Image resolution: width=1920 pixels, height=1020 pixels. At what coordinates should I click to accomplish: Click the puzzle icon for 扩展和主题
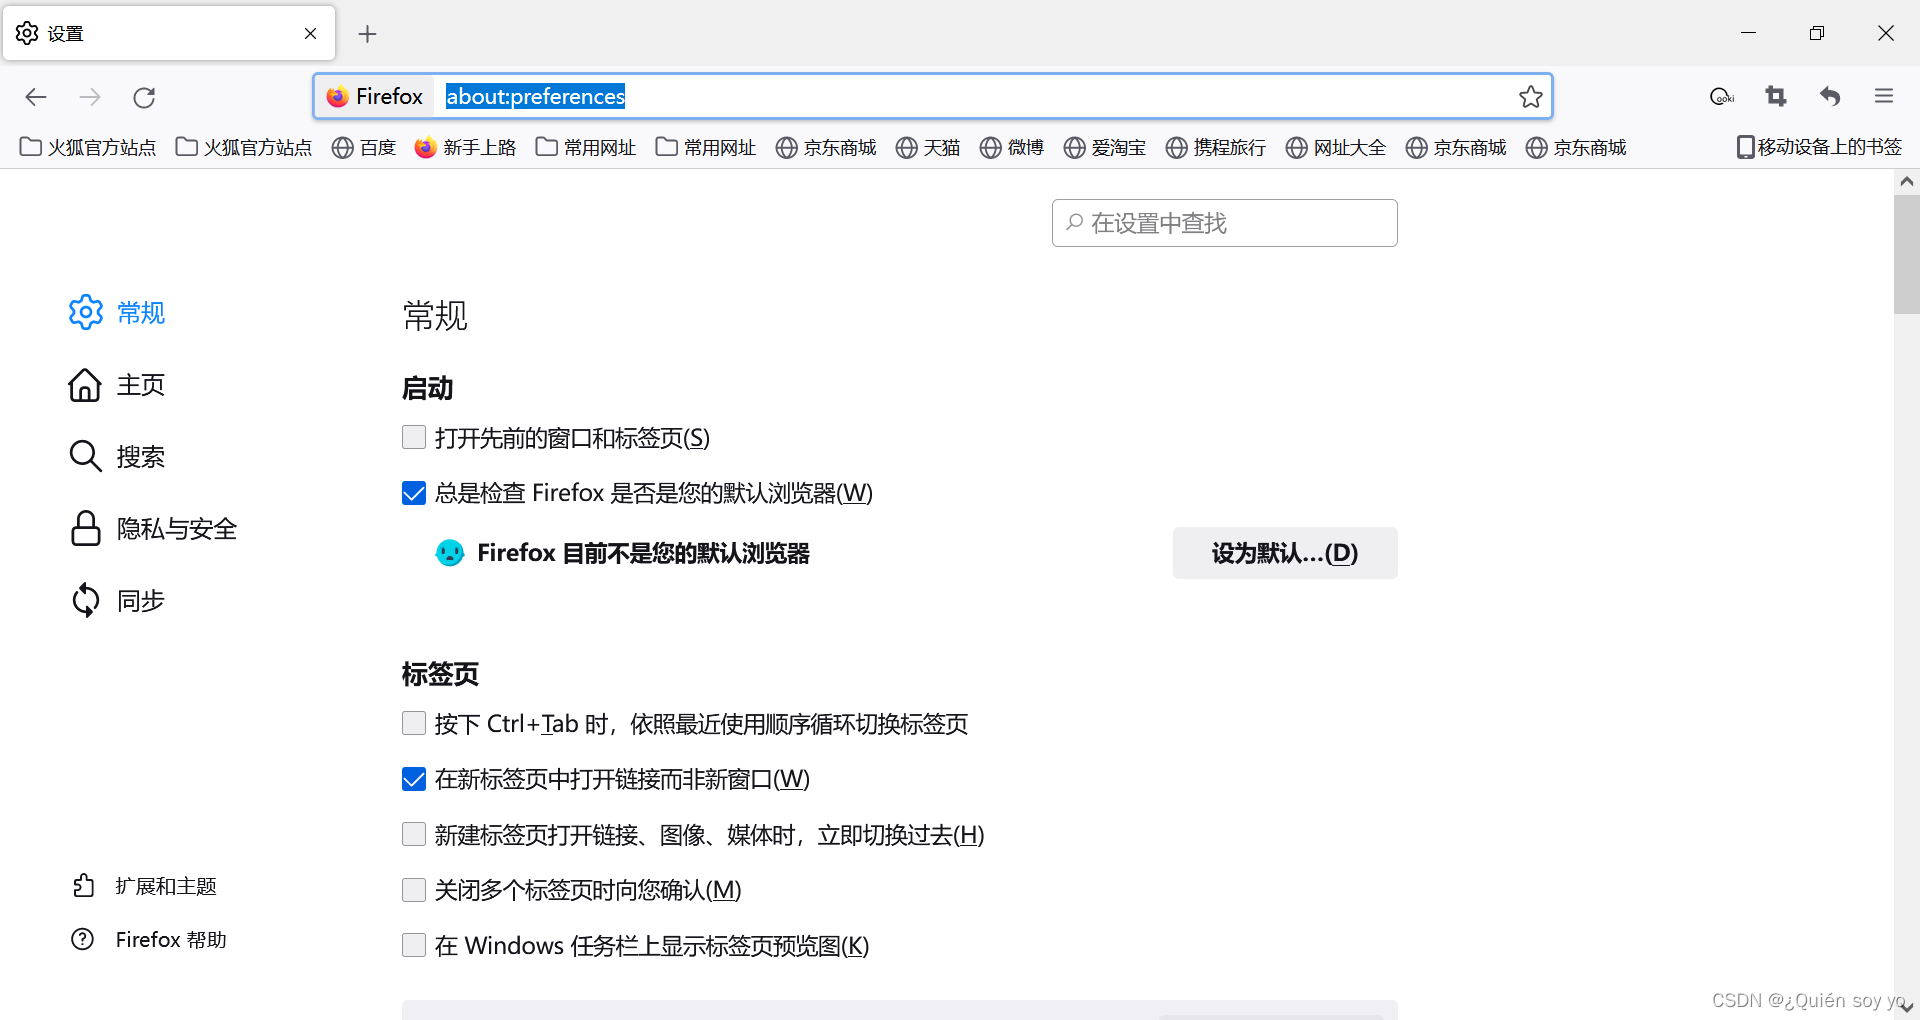pyautogui.click(x=83, y=886)
